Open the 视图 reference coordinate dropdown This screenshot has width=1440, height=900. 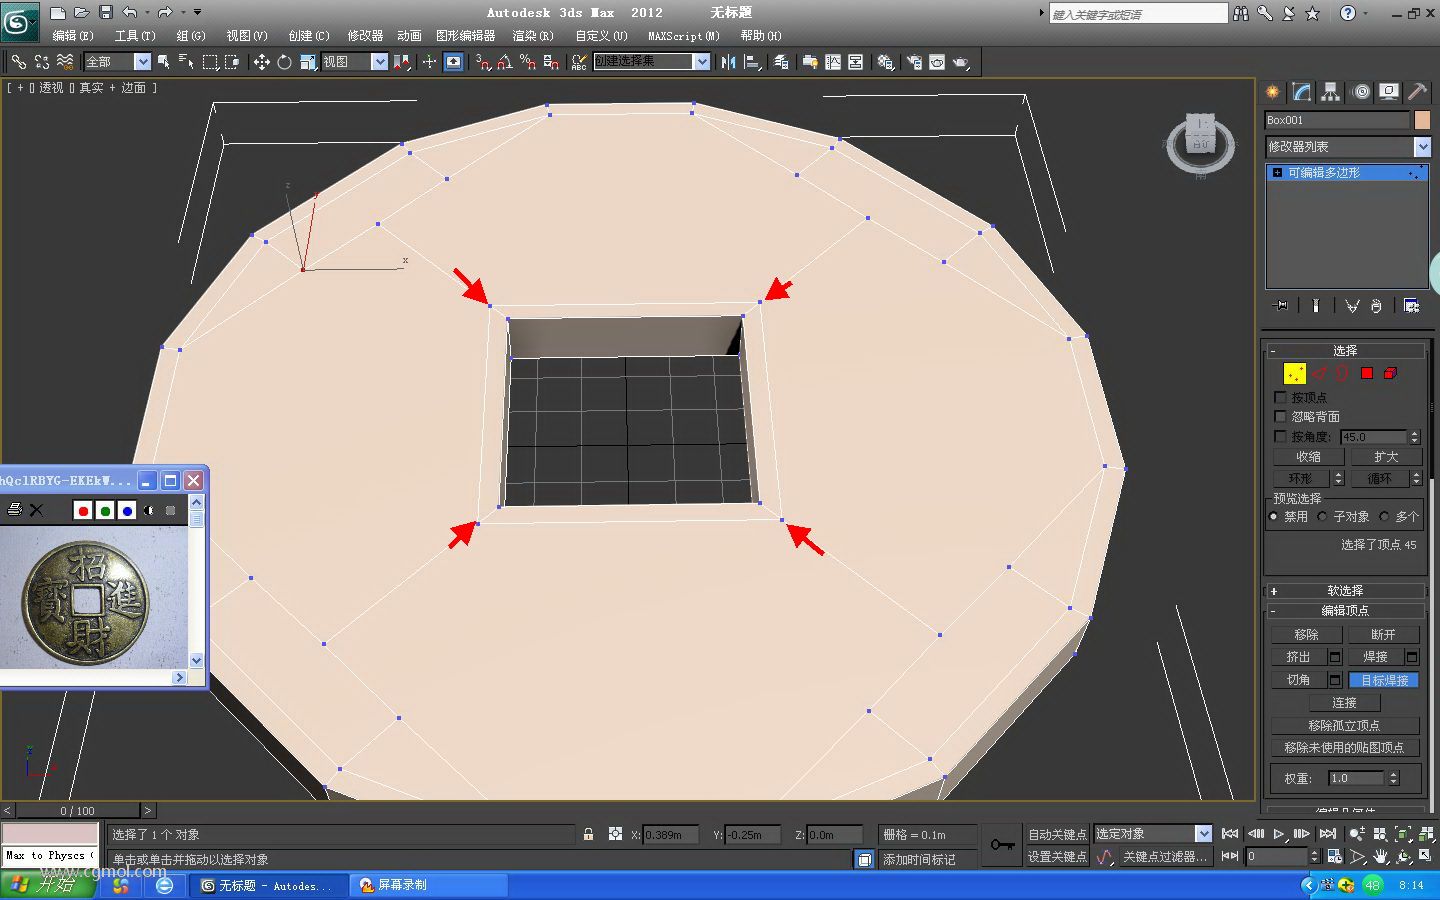(354, 62)
